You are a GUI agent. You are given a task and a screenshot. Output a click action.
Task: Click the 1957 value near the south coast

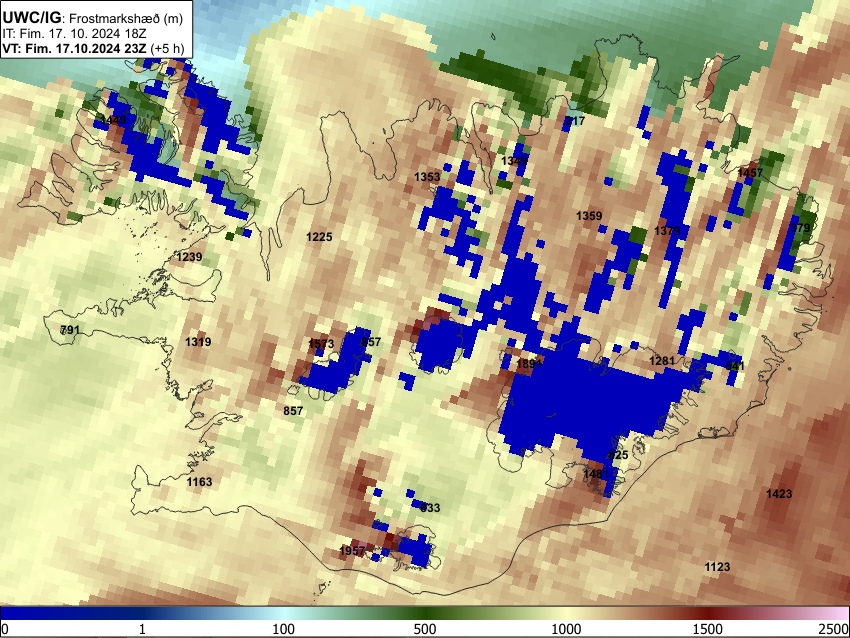352,551
